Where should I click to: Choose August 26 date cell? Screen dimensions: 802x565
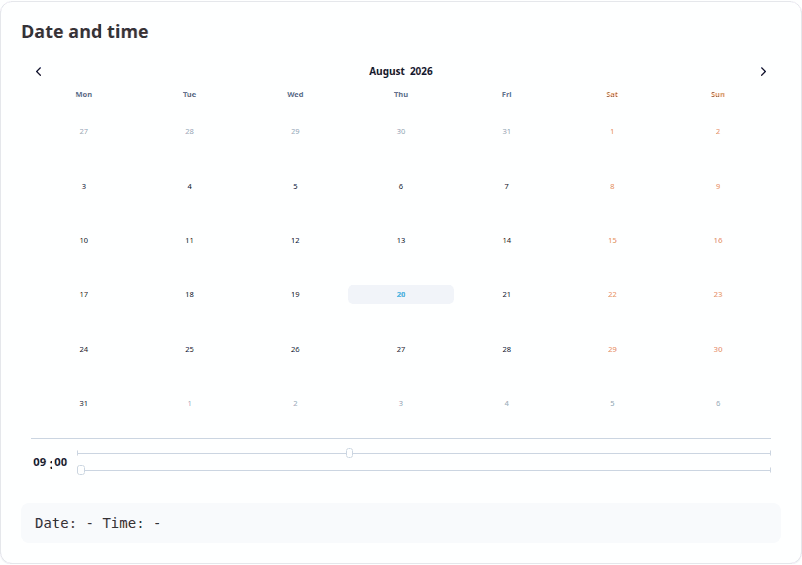295,350
